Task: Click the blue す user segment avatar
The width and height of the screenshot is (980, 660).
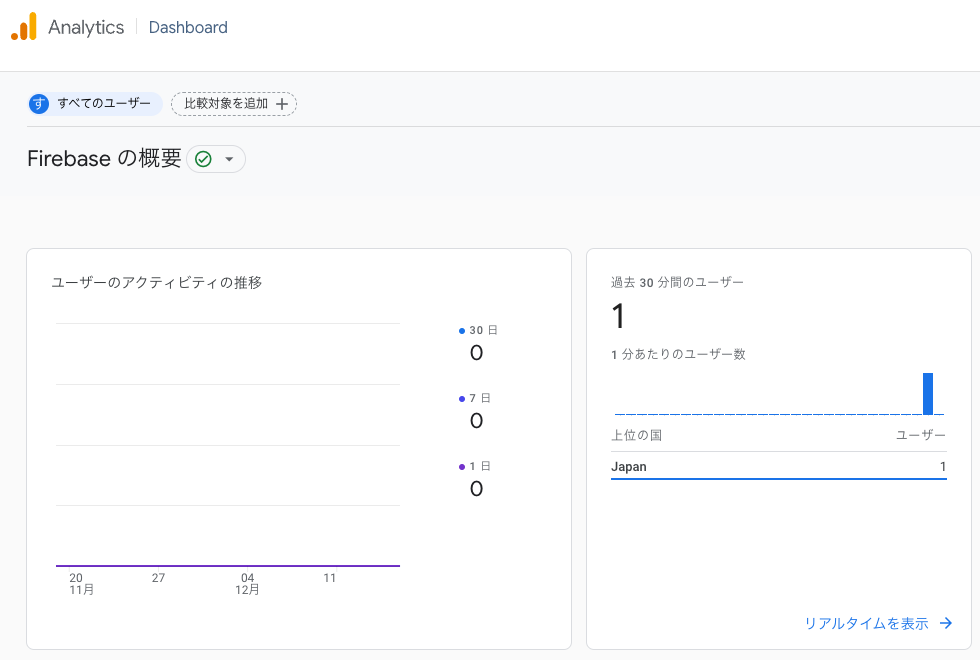Action: point(39,104)
